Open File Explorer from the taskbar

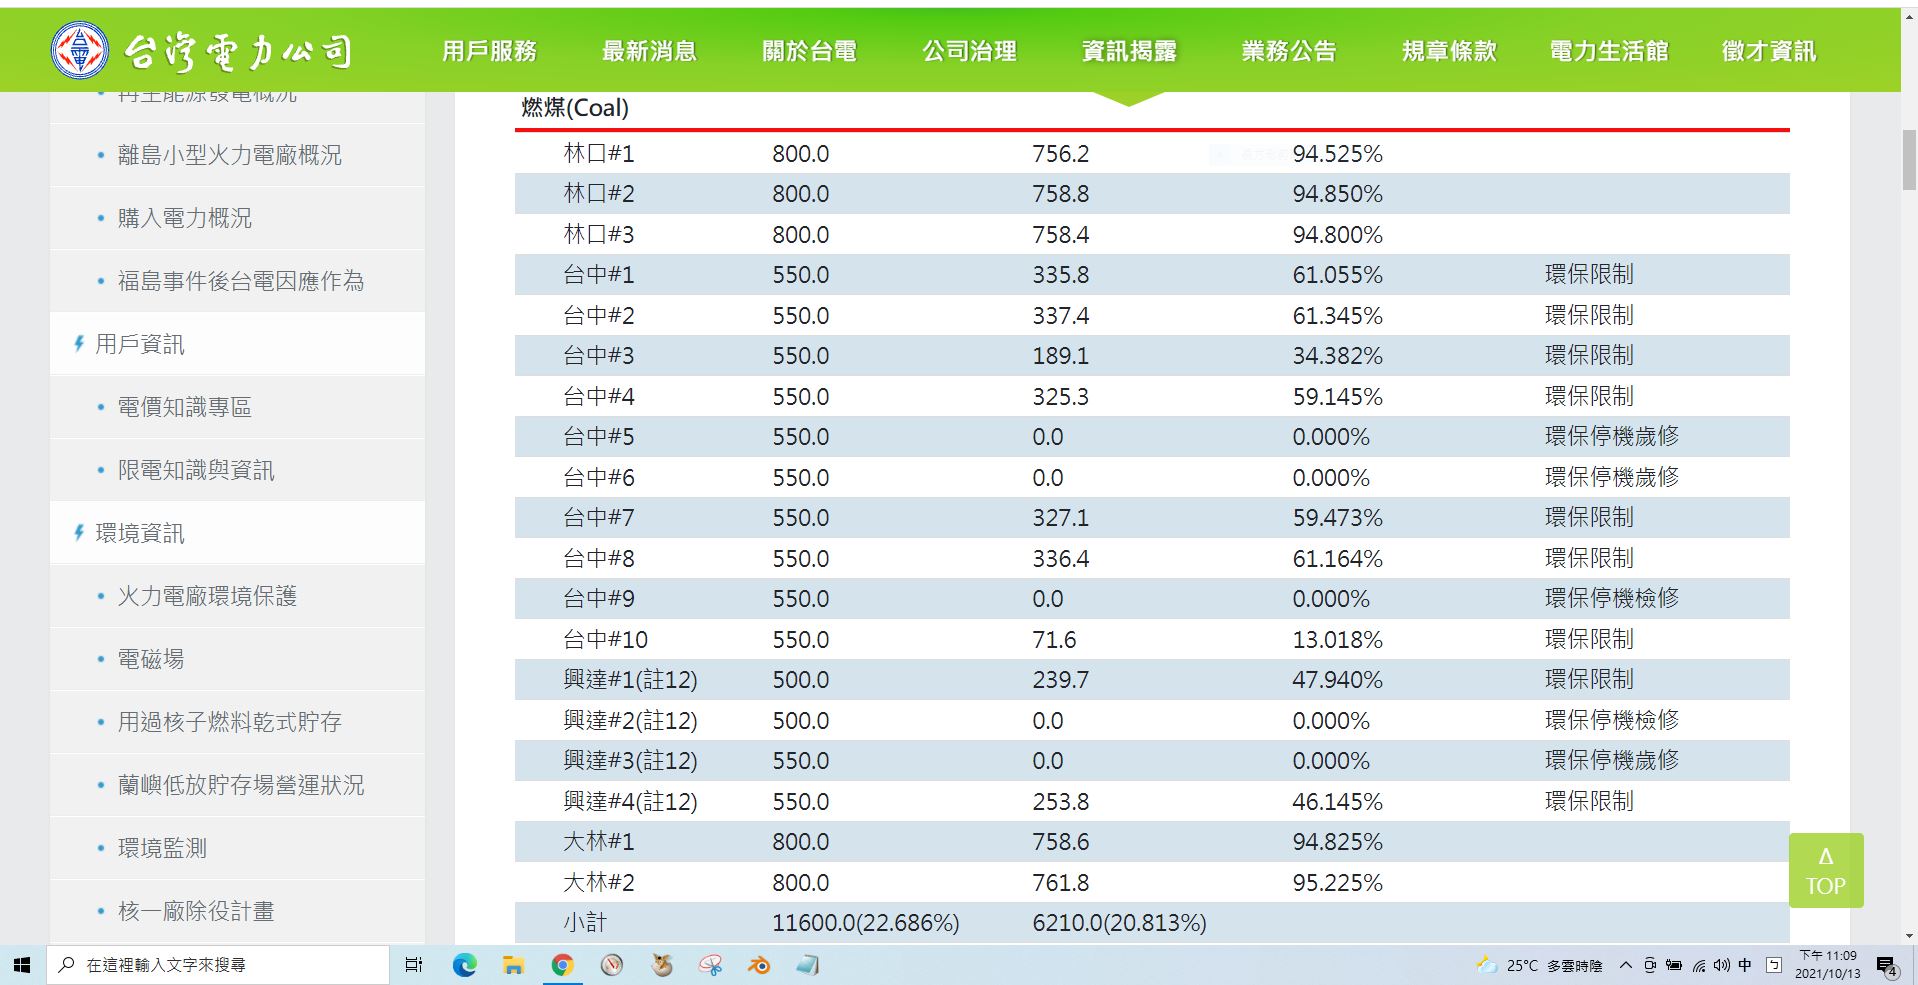513,965
